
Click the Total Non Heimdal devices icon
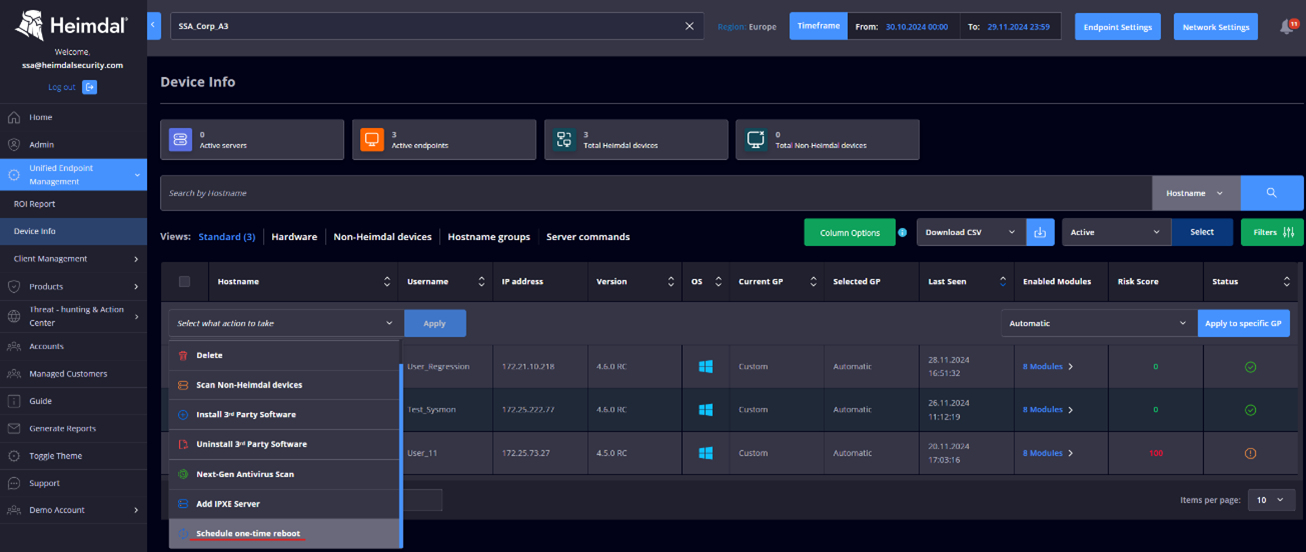[756, 140]
